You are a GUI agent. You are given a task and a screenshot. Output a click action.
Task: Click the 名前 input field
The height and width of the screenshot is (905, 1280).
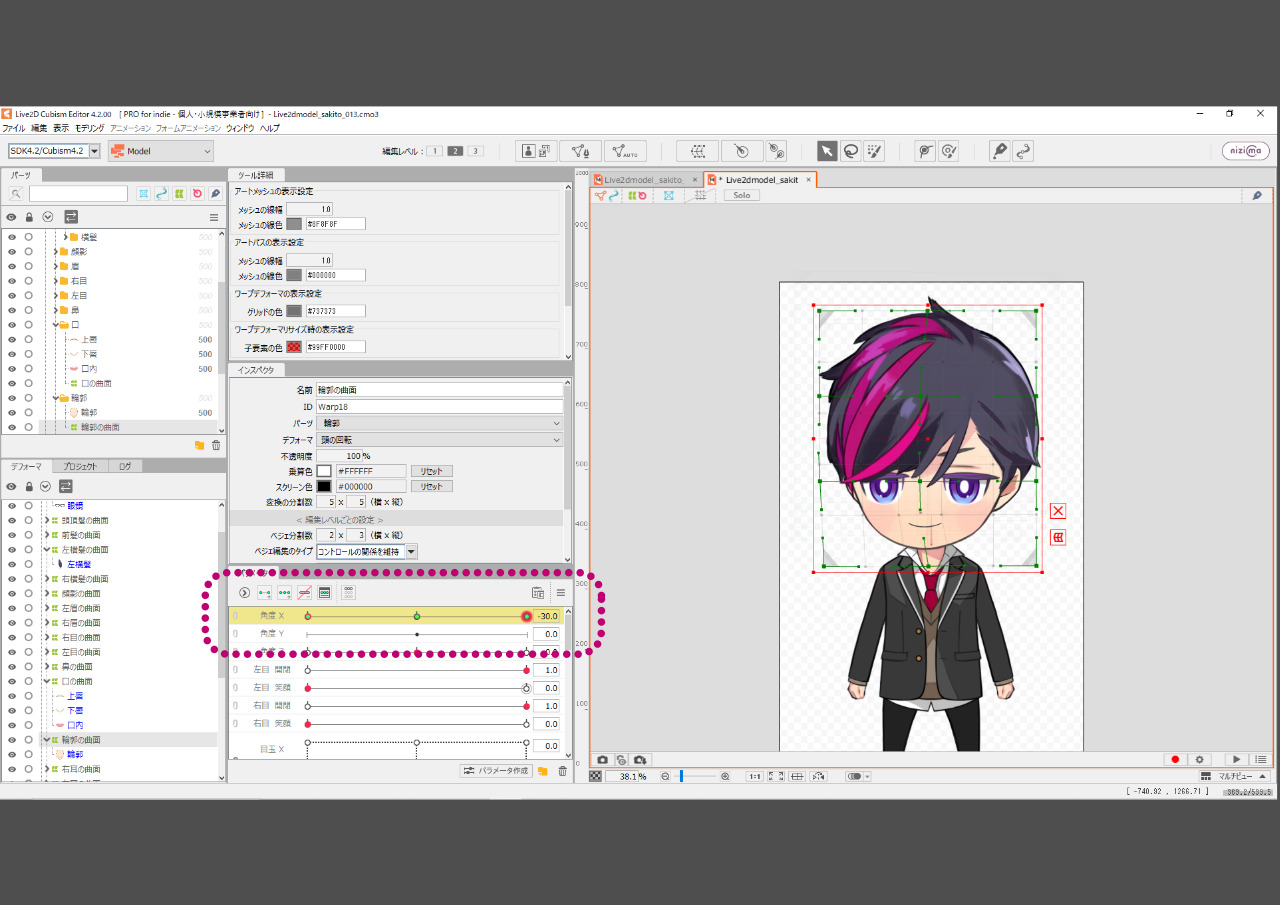(x=439, y=390)
